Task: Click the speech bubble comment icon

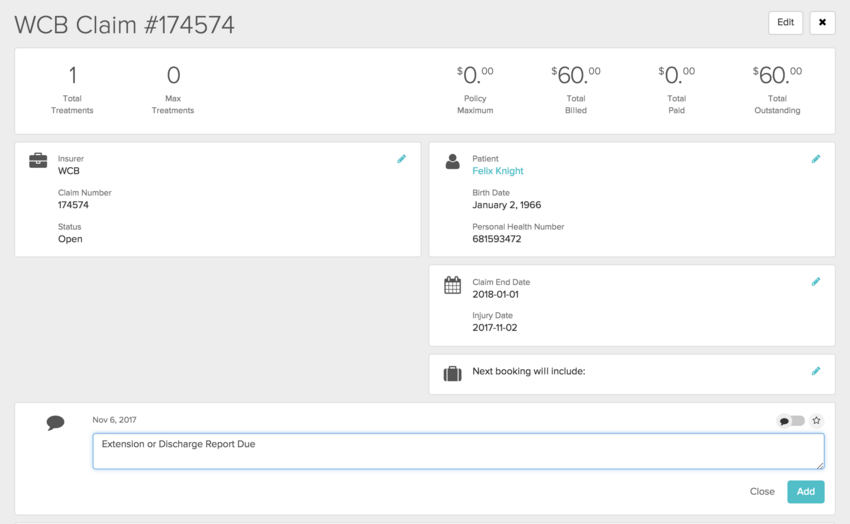Action: [55, 423]
